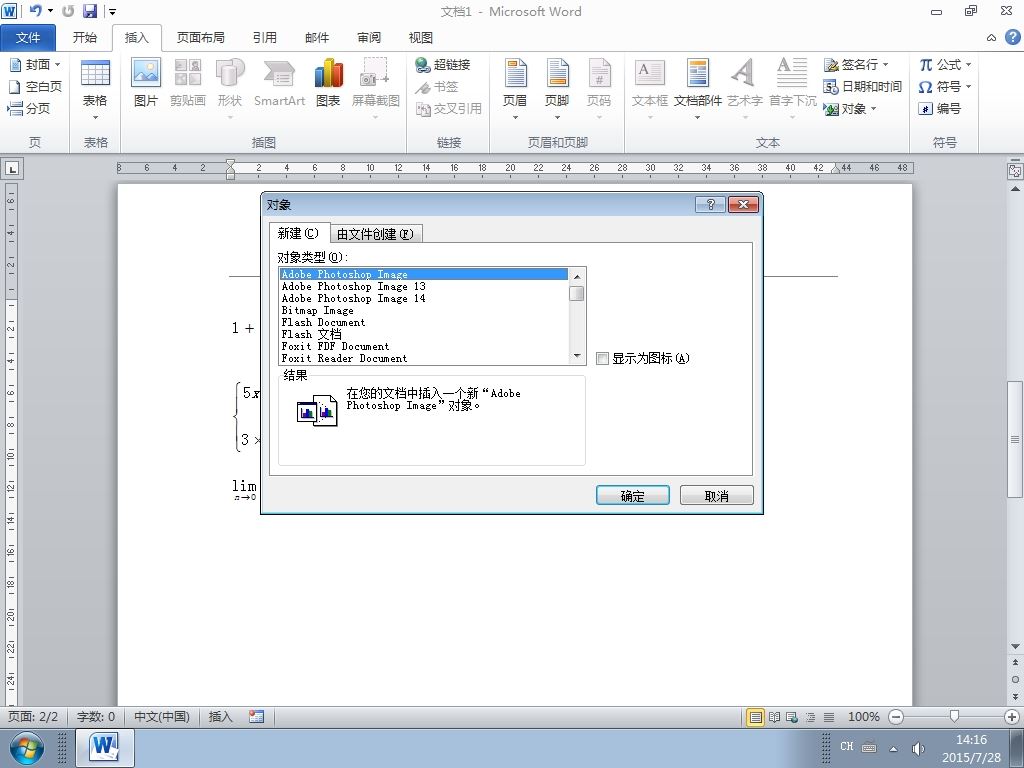
Task: Enable the Display as icon (显示为图标) checkbox
Action: (x=602, y=358)
